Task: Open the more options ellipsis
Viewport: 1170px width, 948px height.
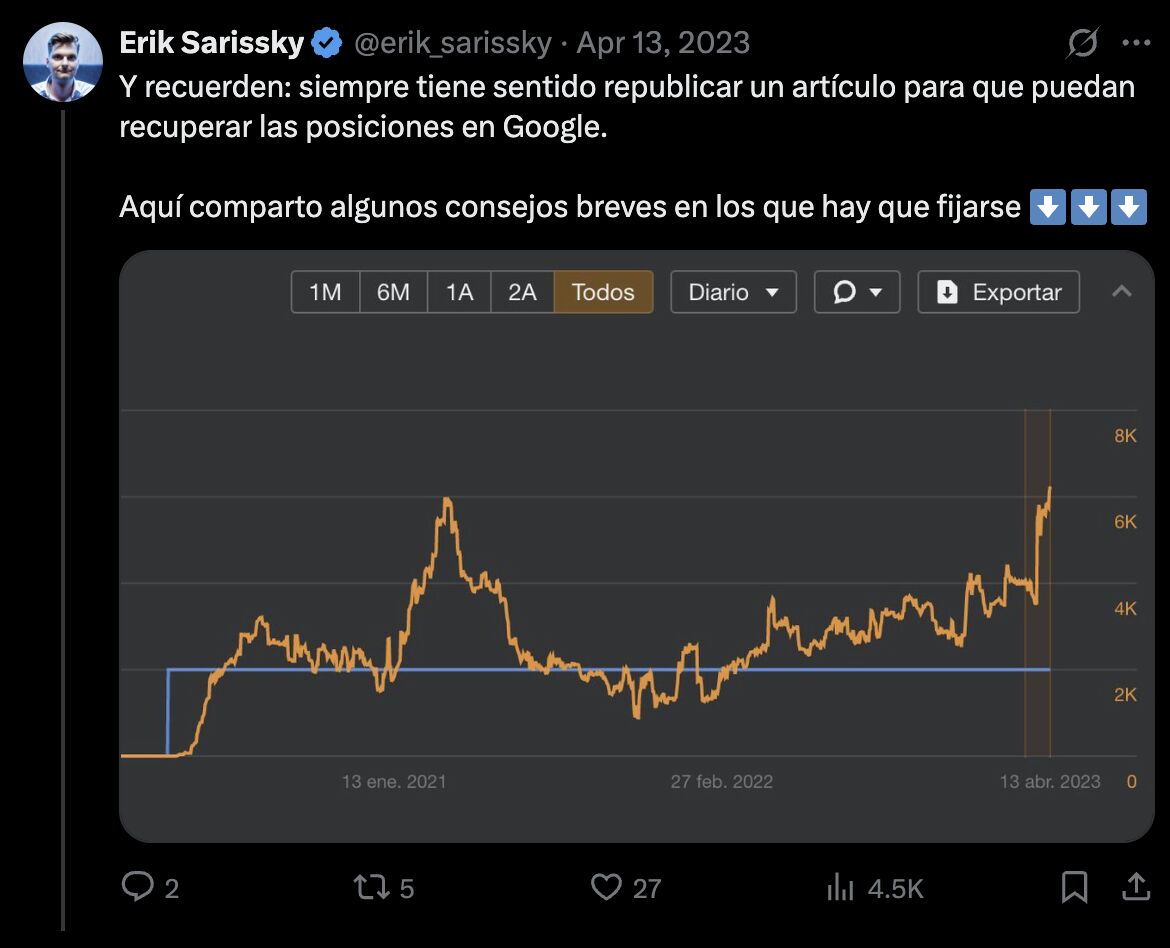Action: (1136, 41)
